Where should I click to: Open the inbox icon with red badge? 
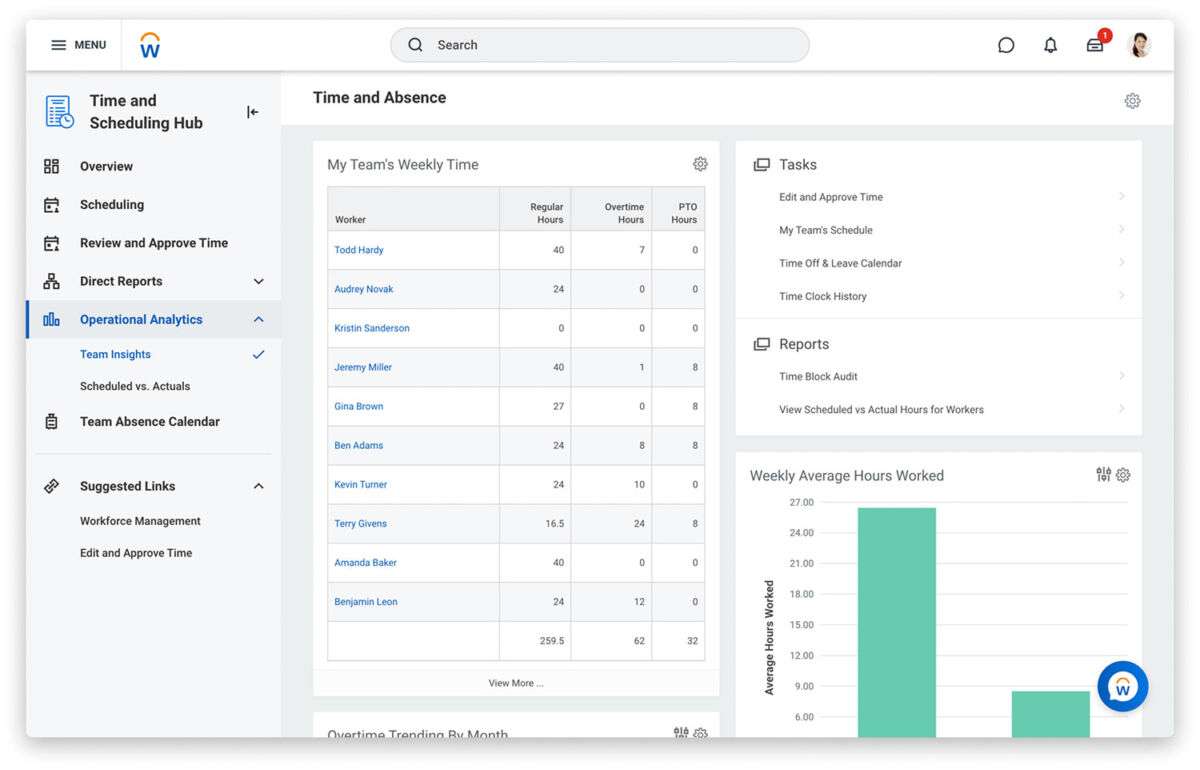pos(1094,44)
